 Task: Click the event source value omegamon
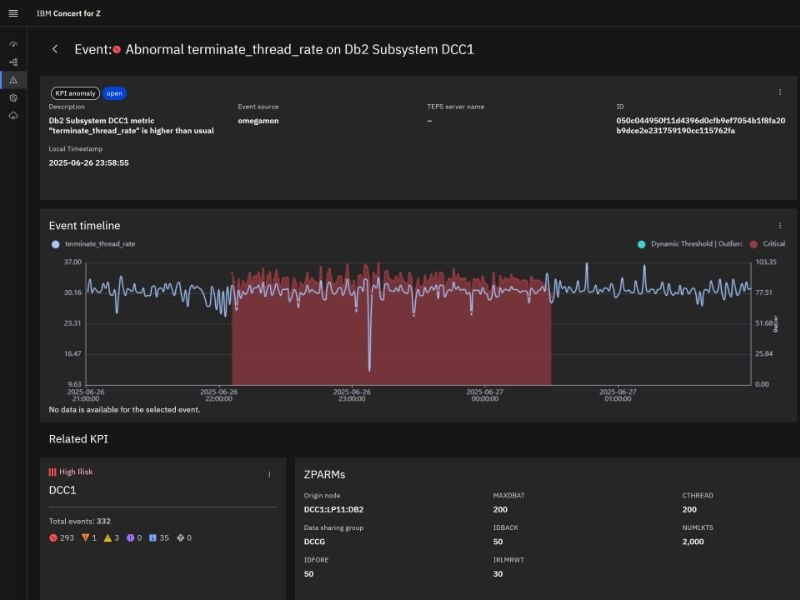point(258,121)
